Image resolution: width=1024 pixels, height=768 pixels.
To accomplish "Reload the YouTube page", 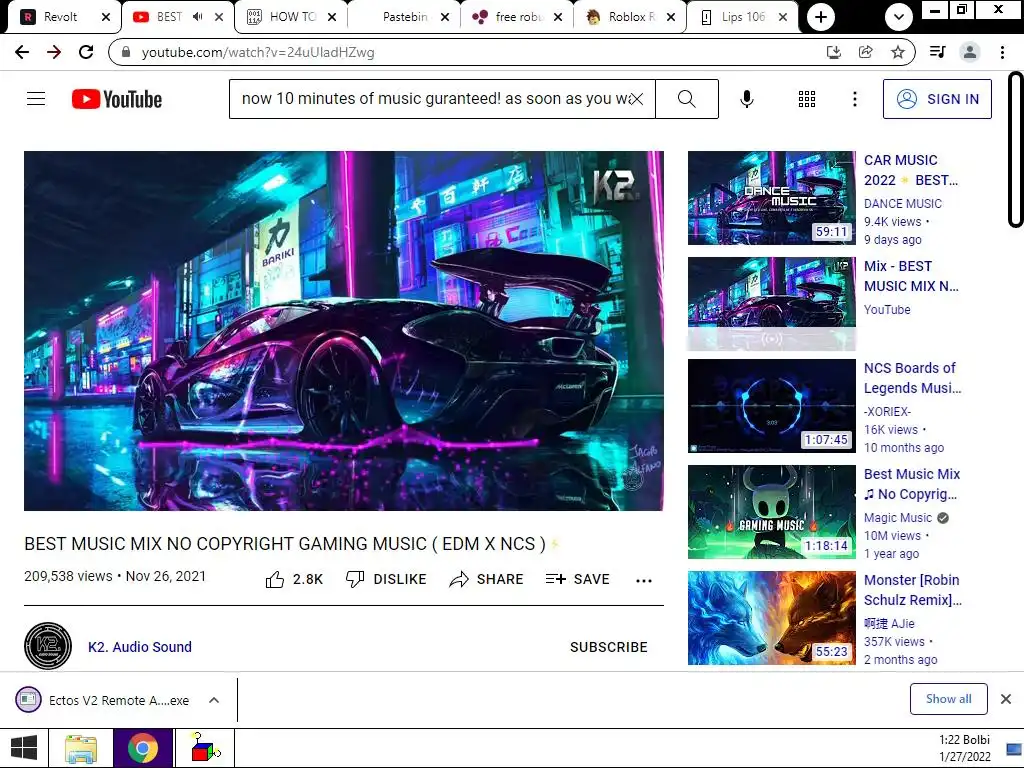I will [86, 52].
